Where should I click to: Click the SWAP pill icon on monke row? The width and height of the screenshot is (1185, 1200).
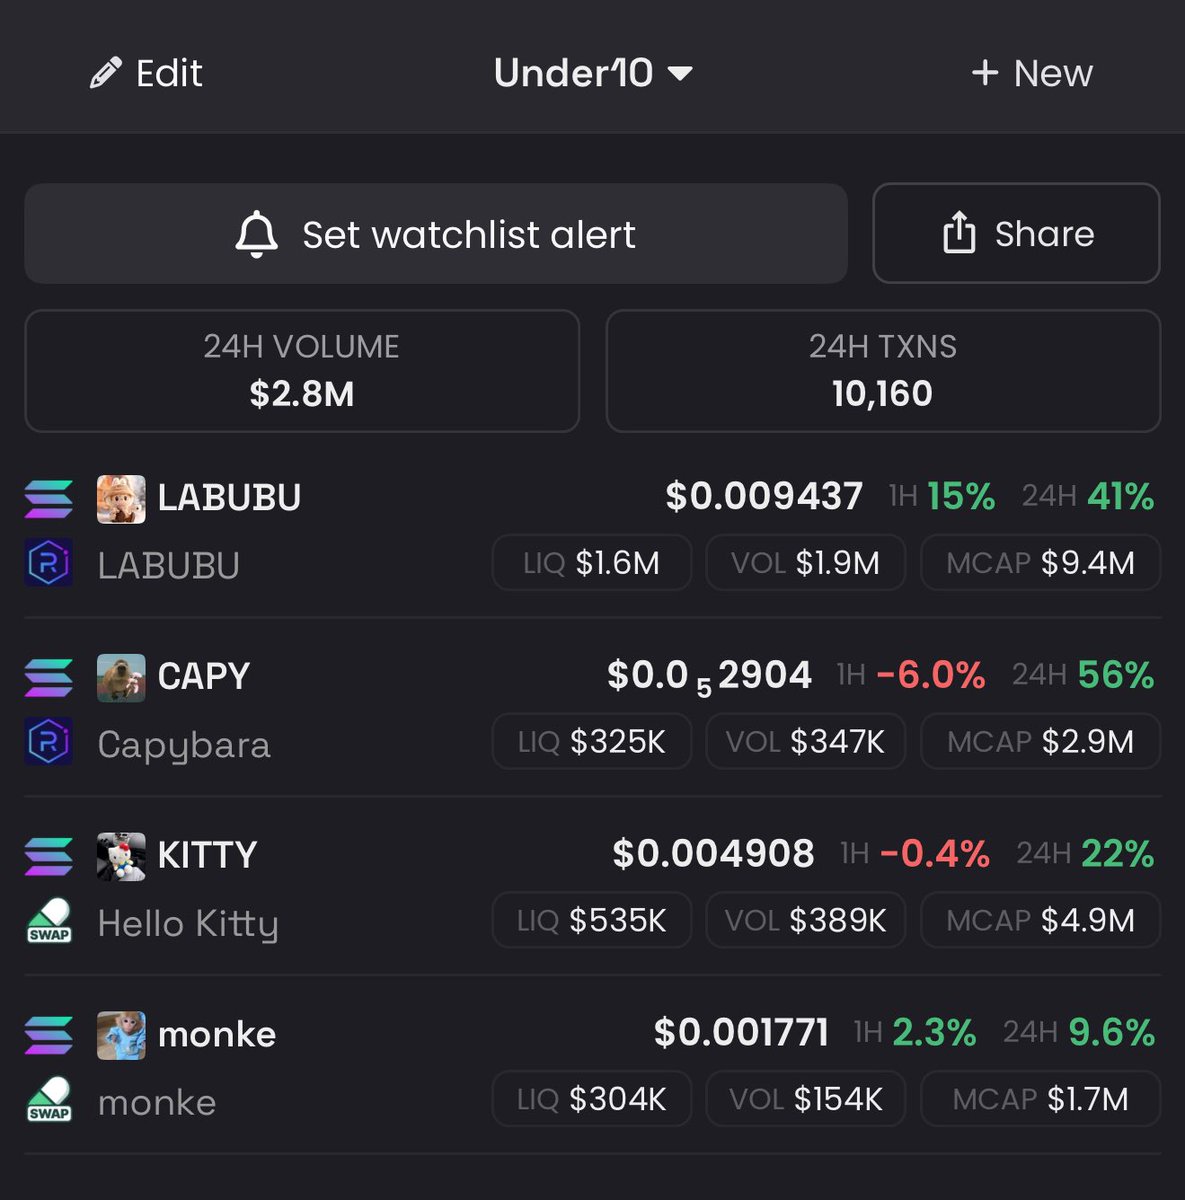[49, 1100]
